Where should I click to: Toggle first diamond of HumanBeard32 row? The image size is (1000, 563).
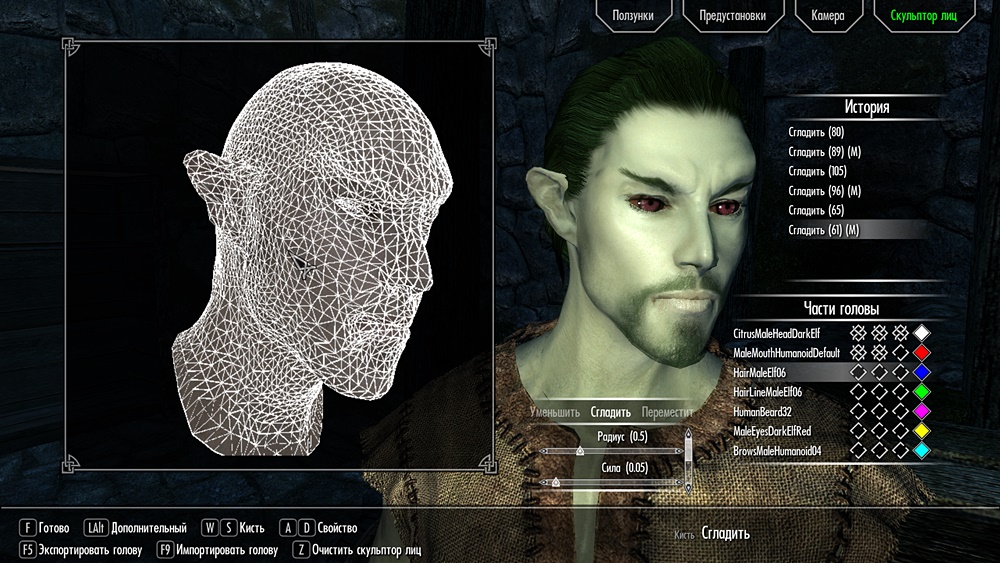[x=858, y=411]
